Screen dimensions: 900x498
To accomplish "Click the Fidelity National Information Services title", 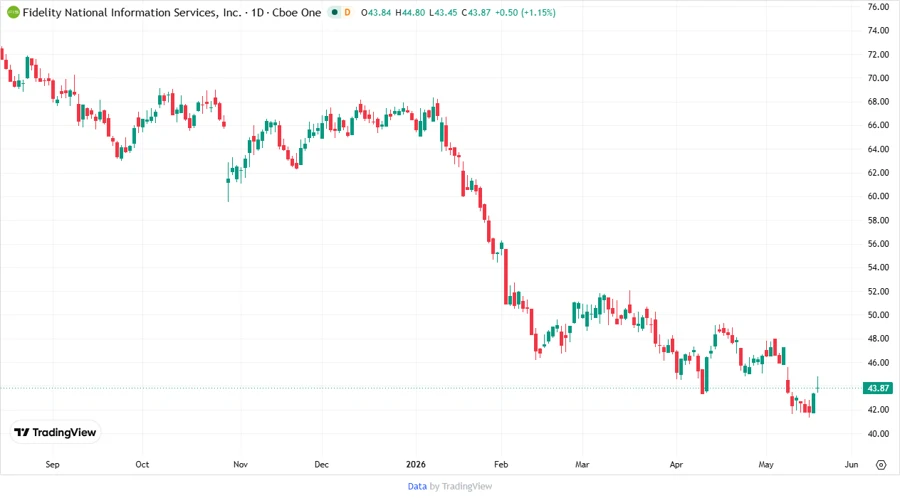I will [132, 12].
